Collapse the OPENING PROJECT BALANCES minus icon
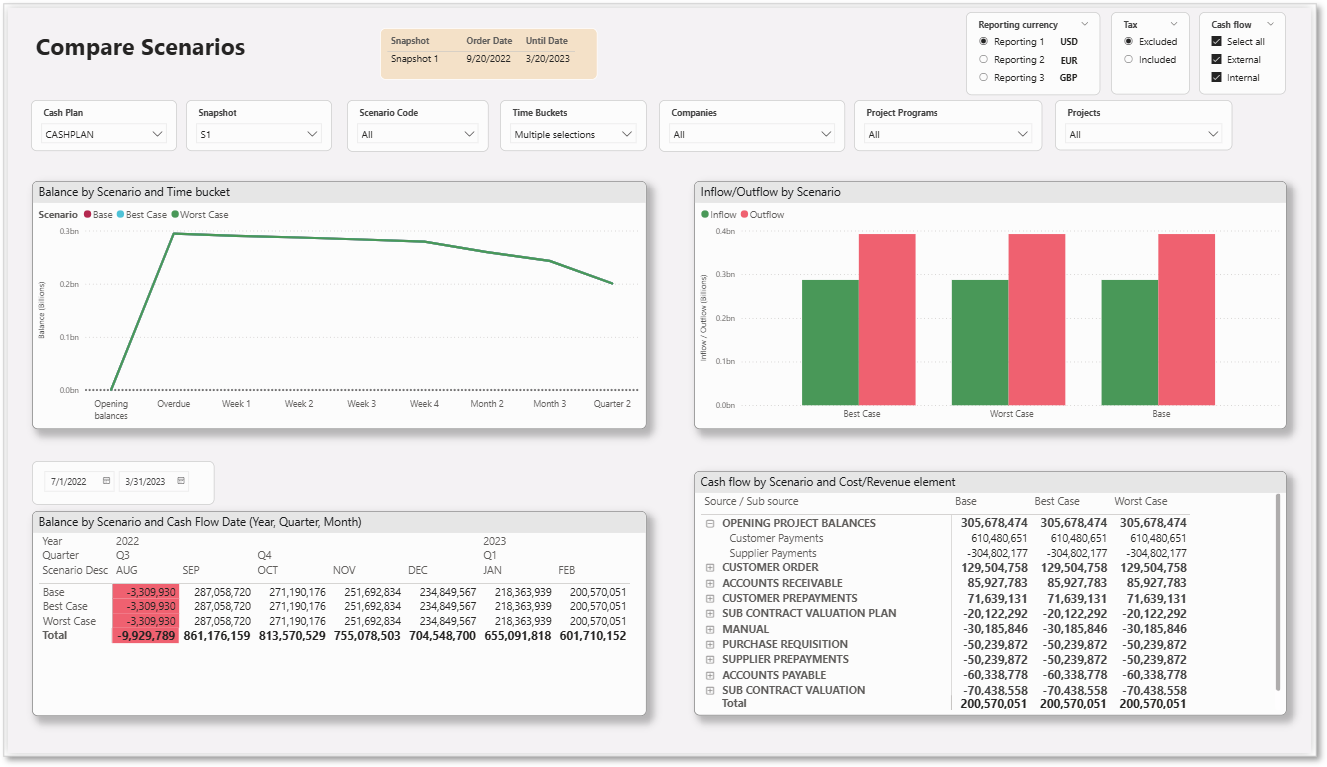Screen dimensions: 1327x767 tap(710, 523)
